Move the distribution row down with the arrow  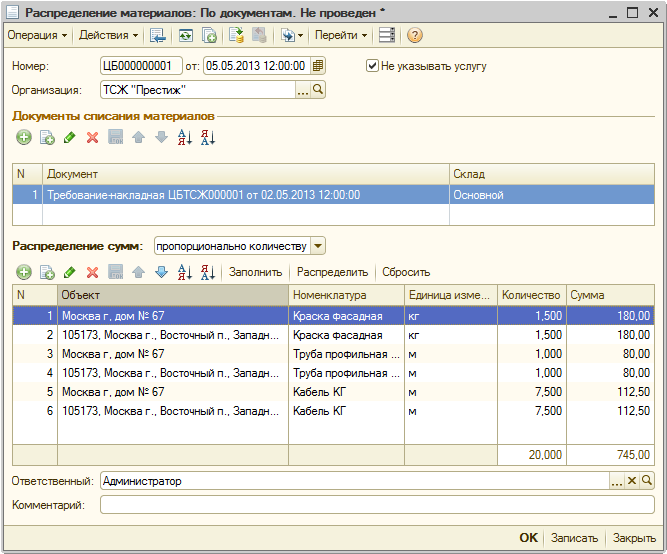[x=161, y=272]
